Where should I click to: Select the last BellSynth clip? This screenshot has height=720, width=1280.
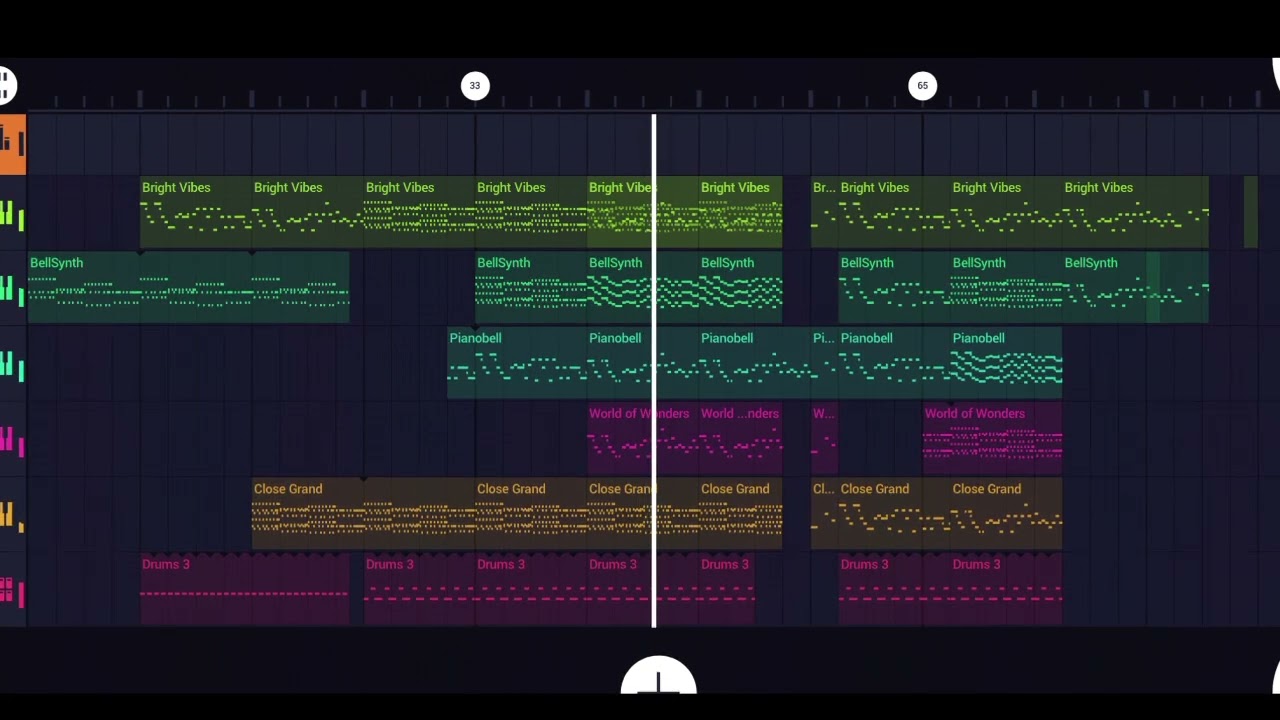[x=1136, y=288]
